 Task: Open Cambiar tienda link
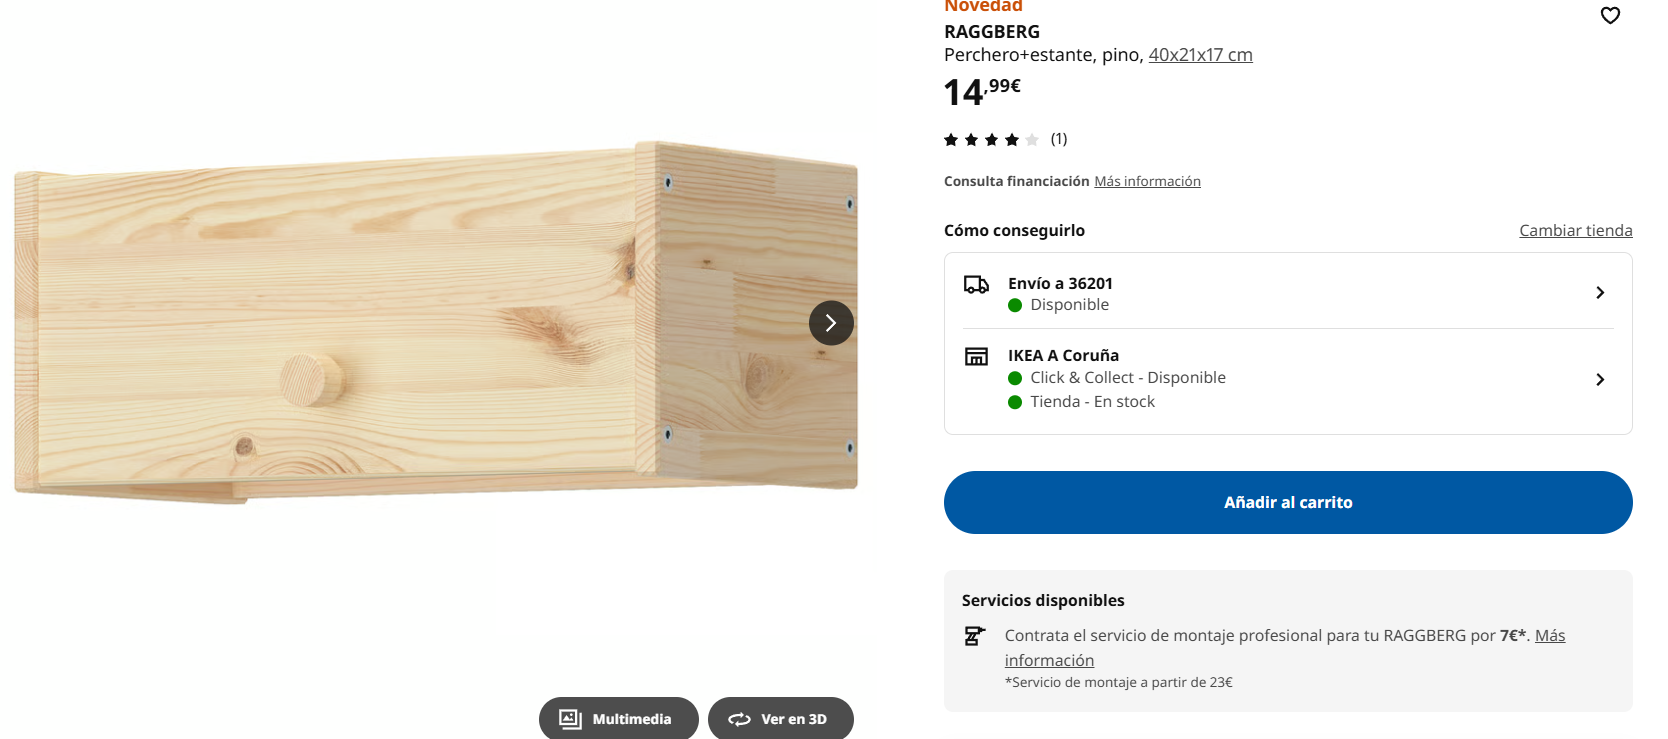click(x=1576, y=230)
